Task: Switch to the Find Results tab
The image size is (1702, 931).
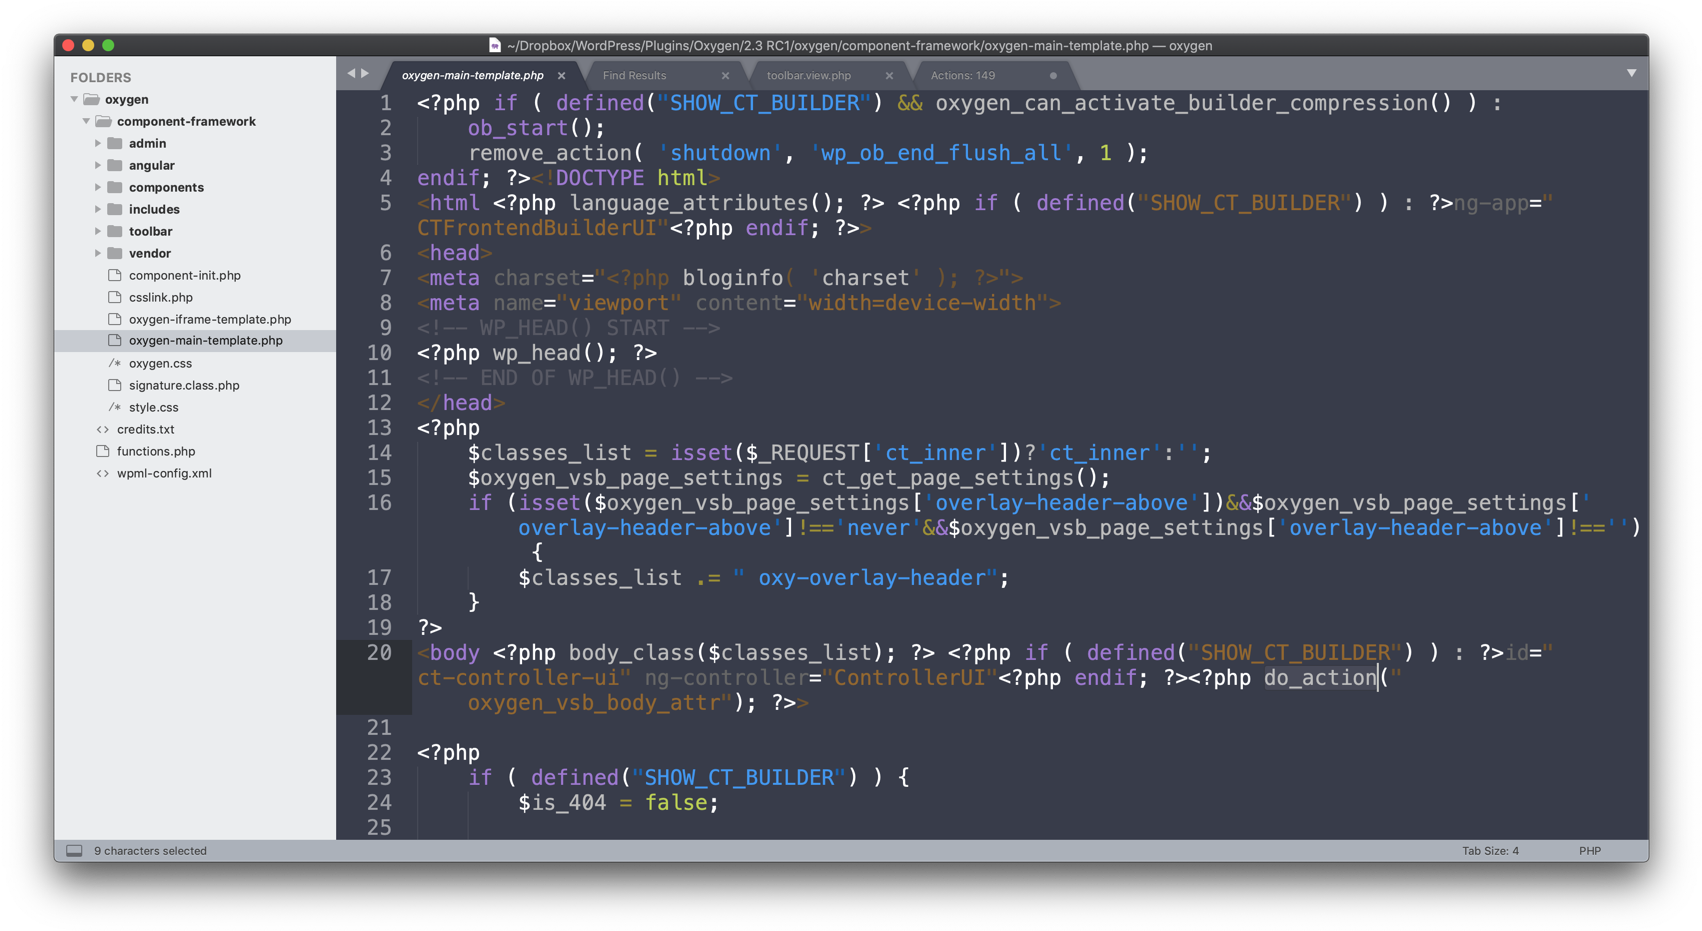Action: click(x=634, y=76)
